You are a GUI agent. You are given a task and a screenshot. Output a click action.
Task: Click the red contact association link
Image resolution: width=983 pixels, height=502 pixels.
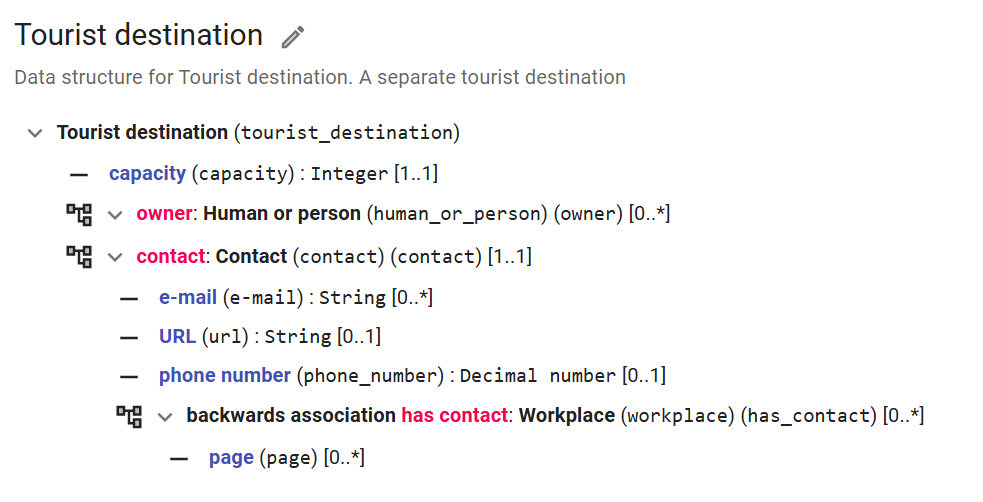coord(171,256)
